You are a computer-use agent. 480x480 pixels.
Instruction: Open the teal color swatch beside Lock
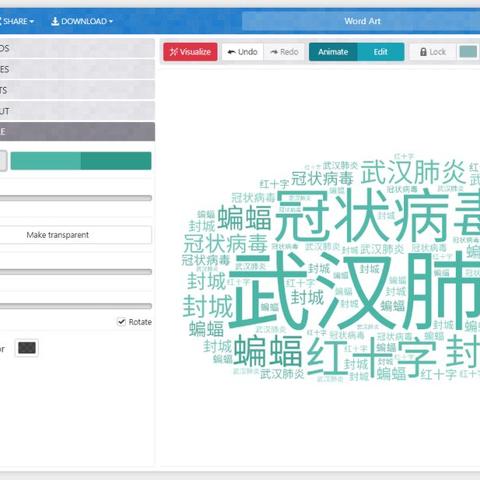(x=468, y=52)
